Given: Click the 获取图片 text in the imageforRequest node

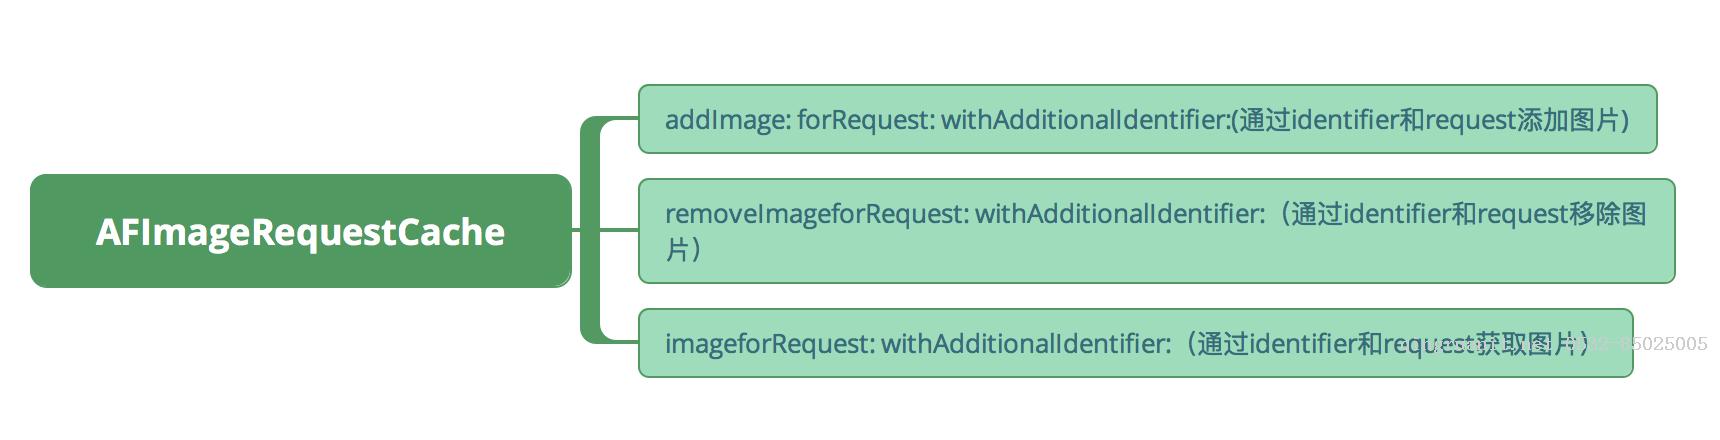Looking at the screenshot, I should (x=1530, y=344).
